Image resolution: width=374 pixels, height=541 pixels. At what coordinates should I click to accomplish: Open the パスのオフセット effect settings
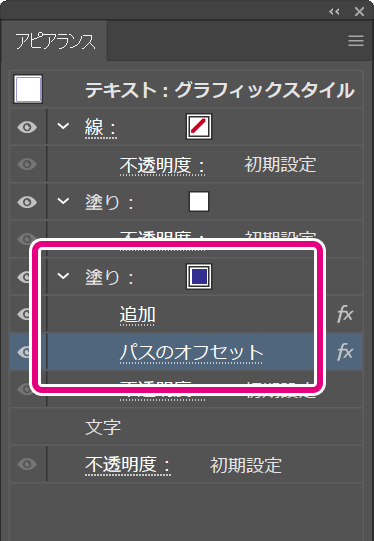click(191, 353)
